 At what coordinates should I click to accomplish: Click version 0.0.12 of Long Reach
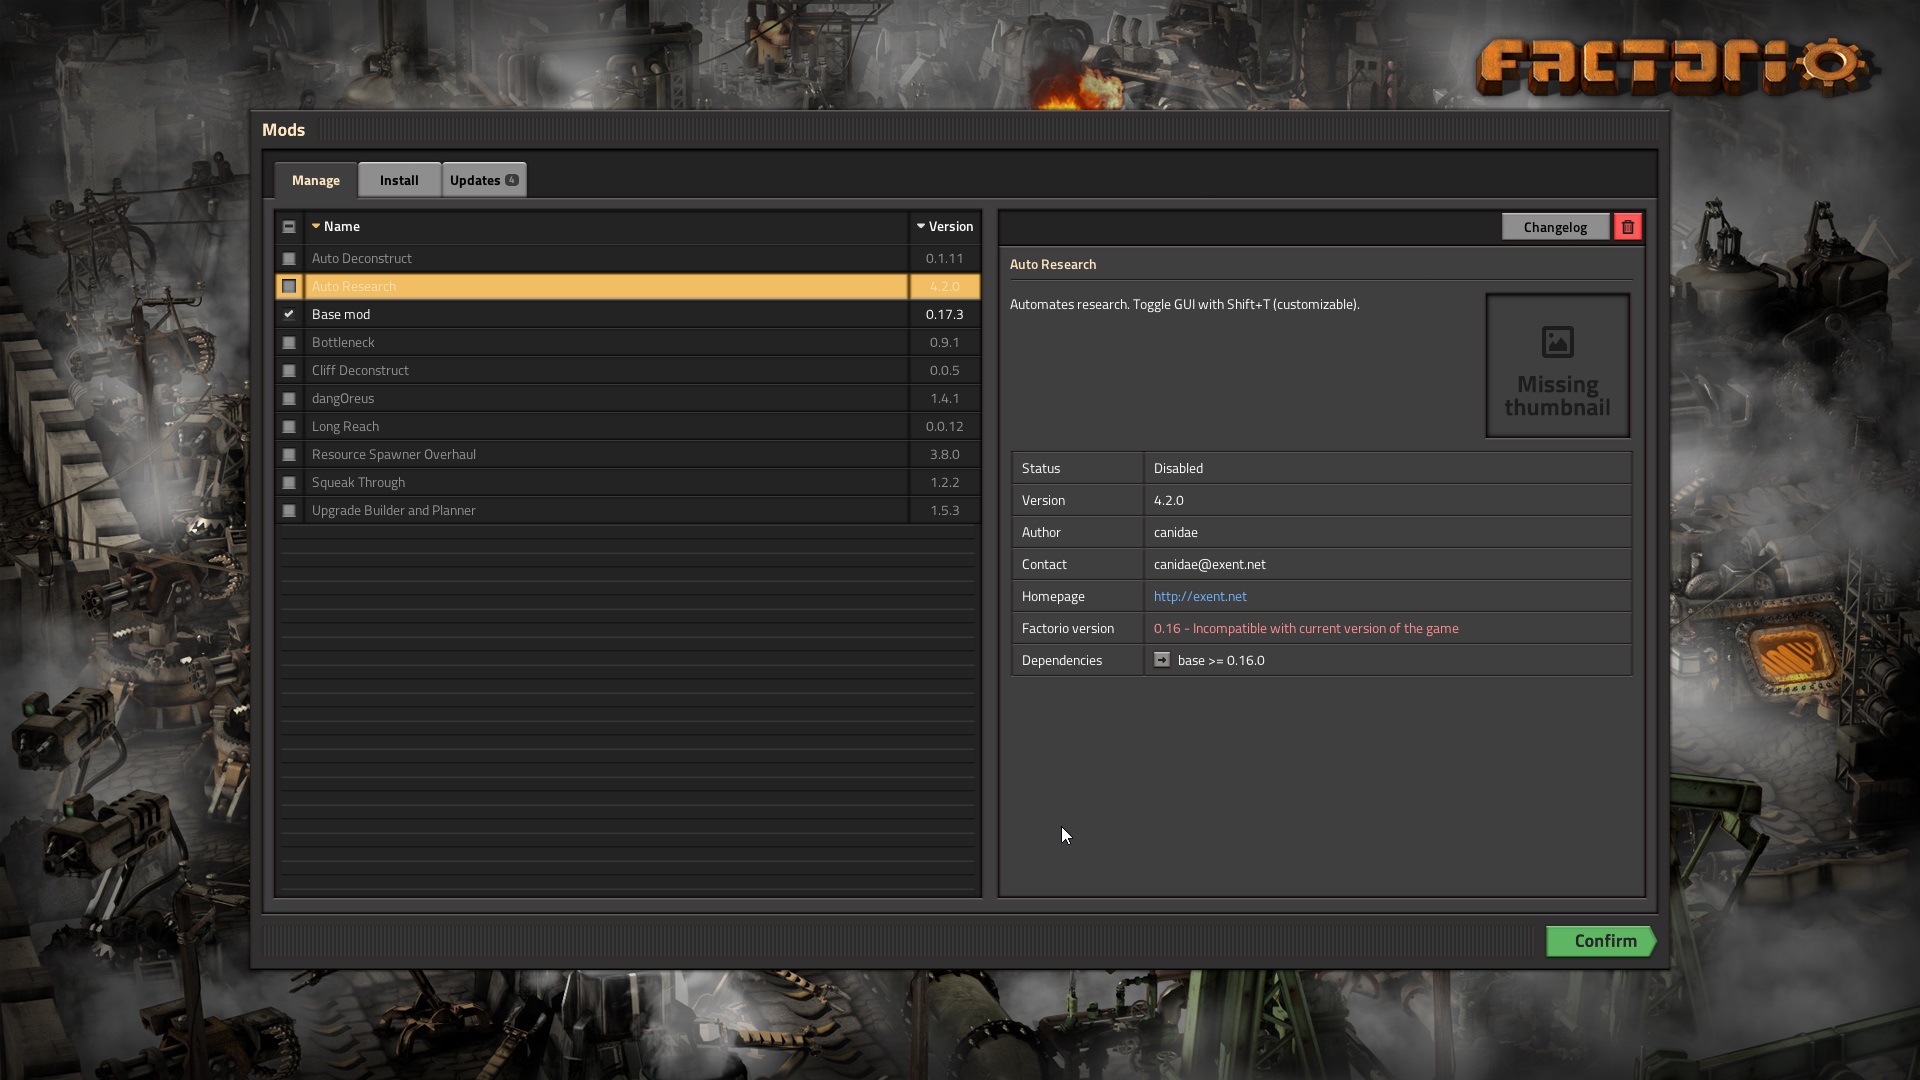click(945, 427)
